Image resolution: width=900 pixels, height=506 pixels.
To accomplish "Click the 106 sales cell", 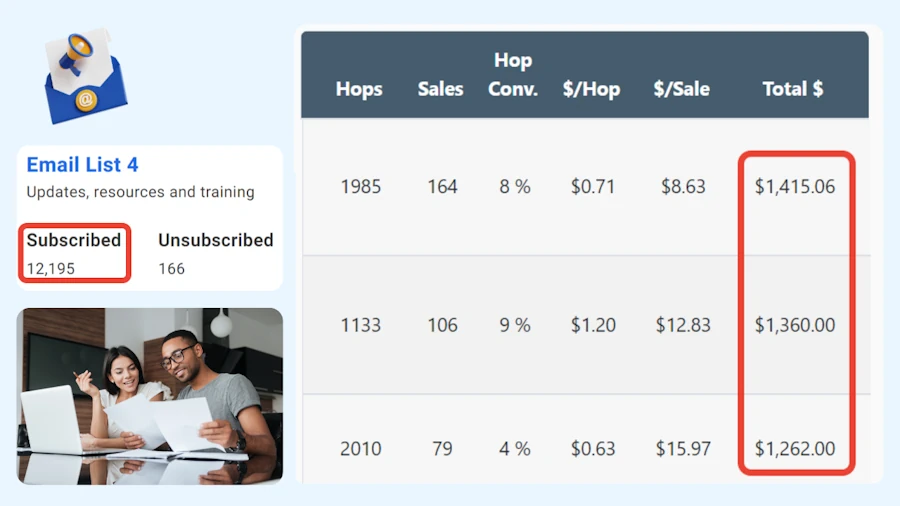I will point(442,325).
